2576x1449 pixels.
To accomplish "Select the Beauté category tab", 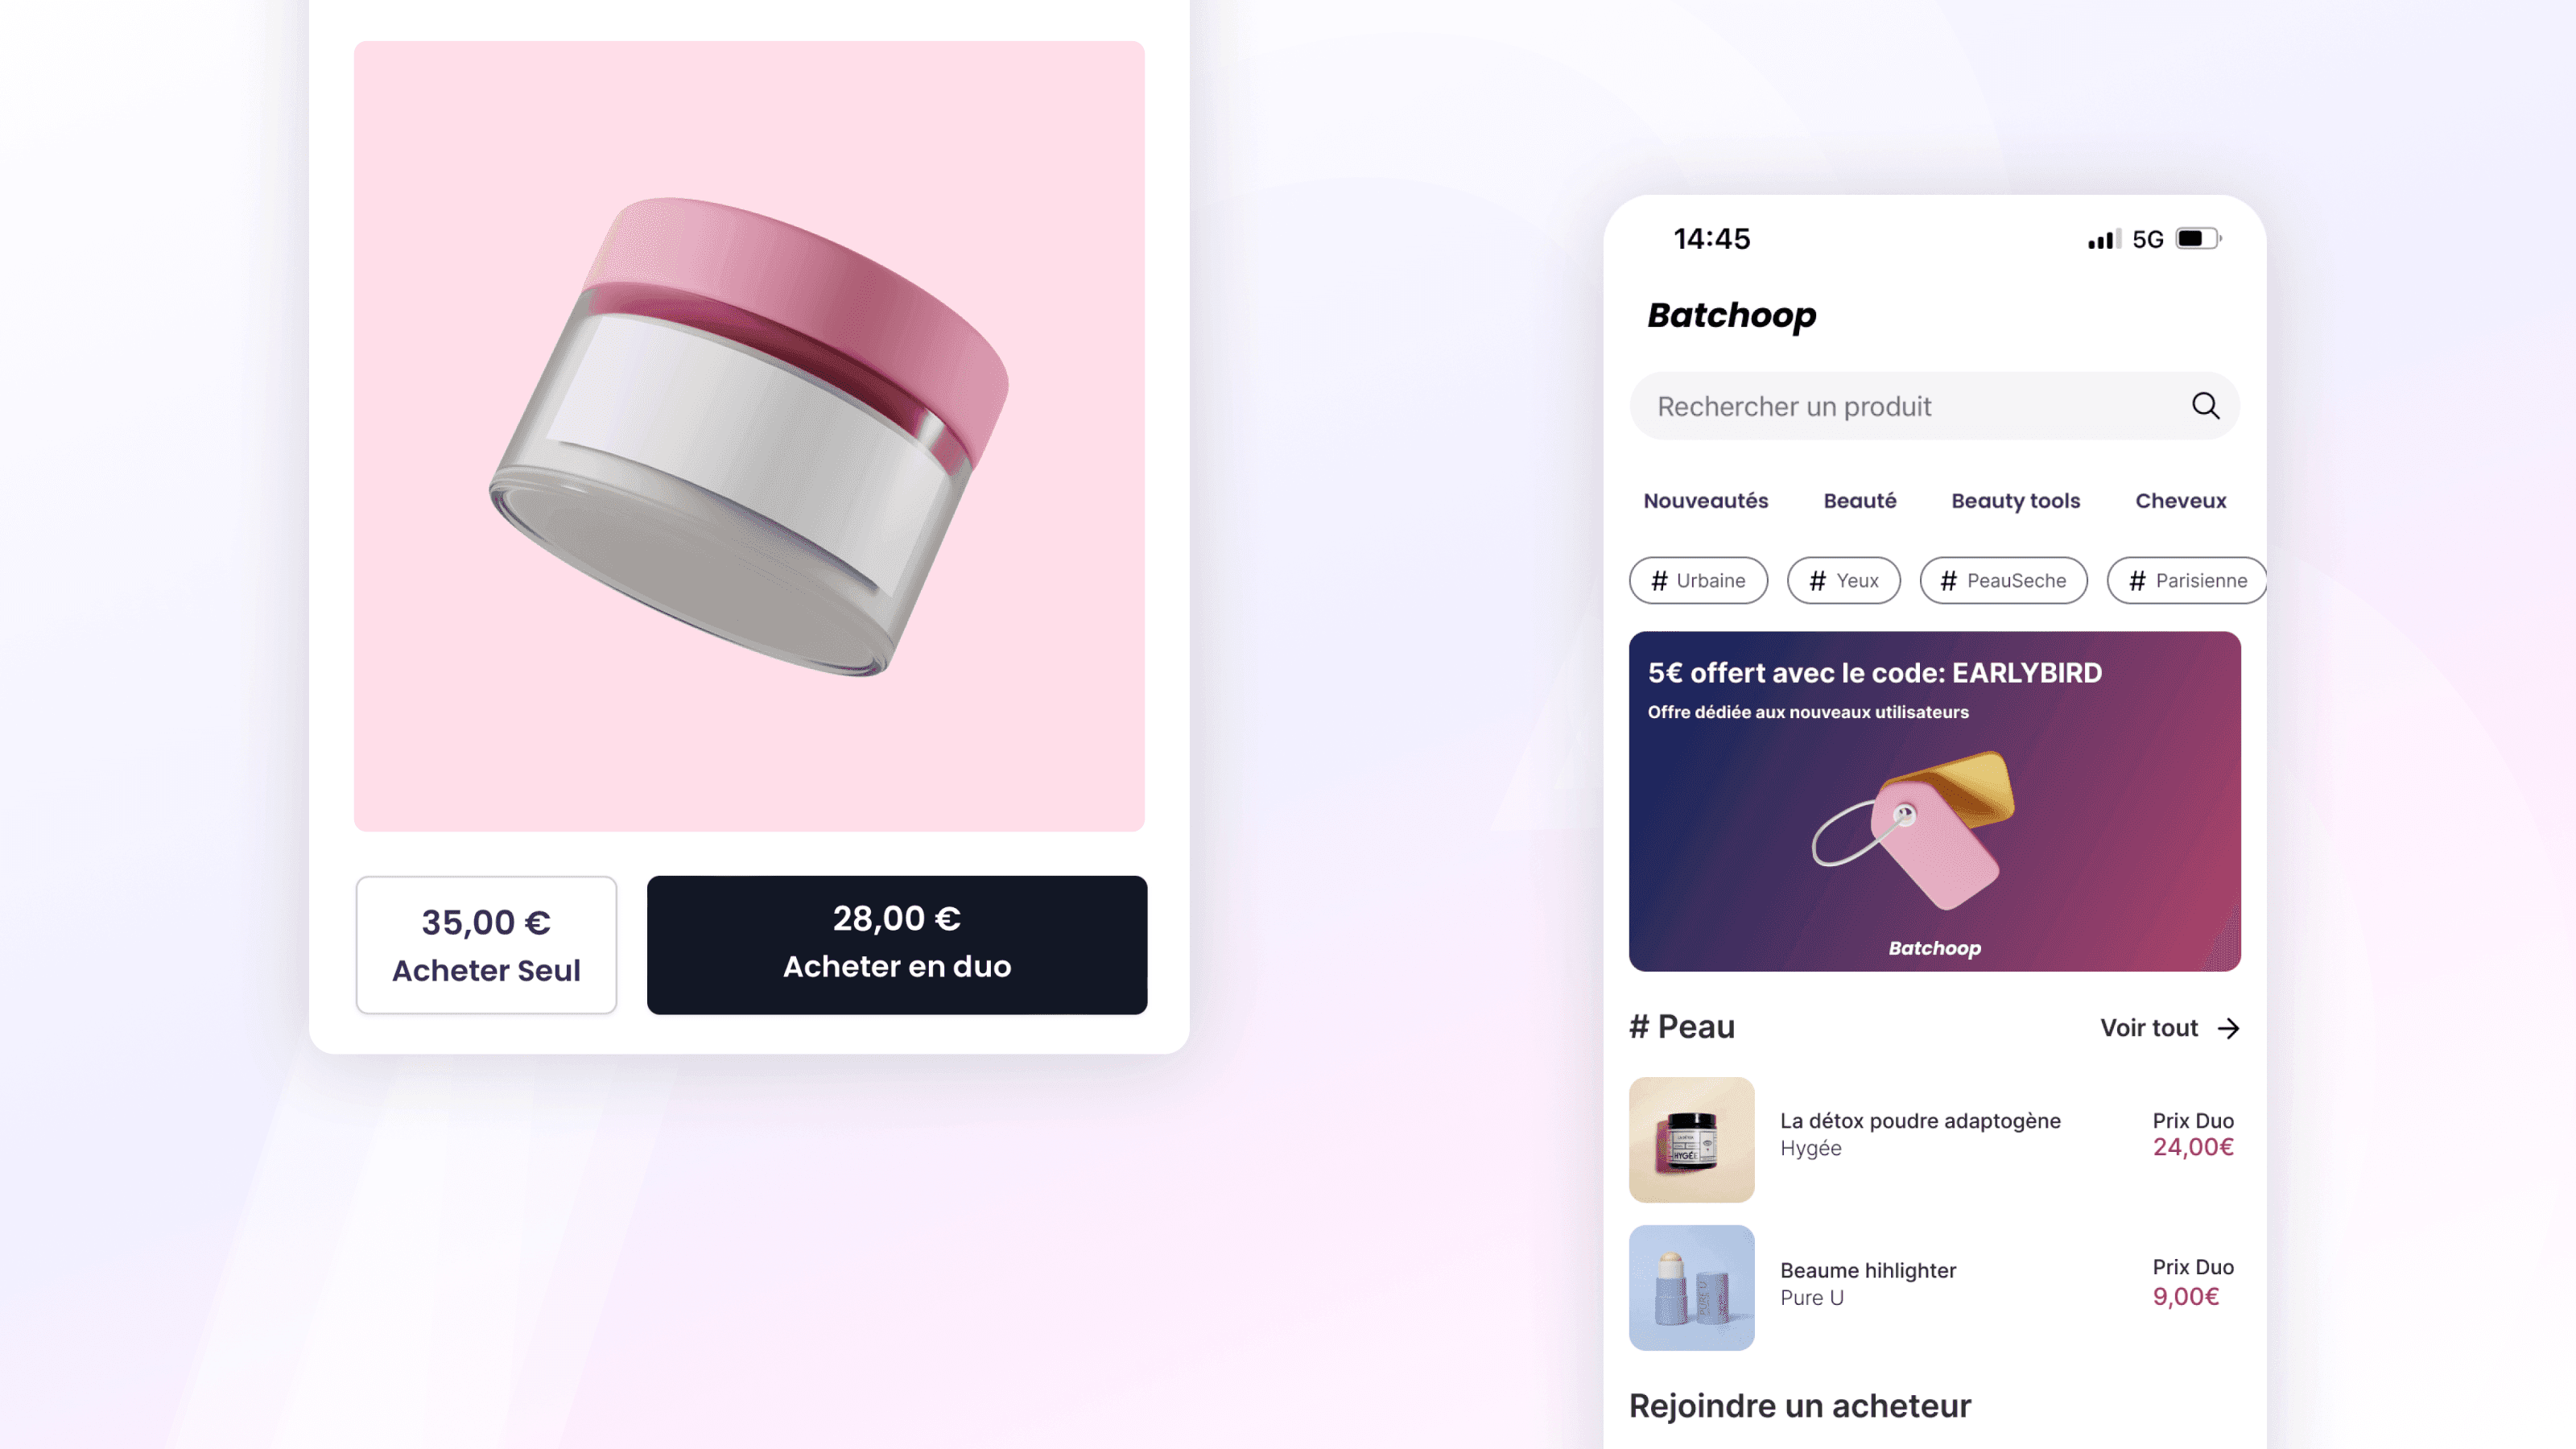I will click(1858, 501).
